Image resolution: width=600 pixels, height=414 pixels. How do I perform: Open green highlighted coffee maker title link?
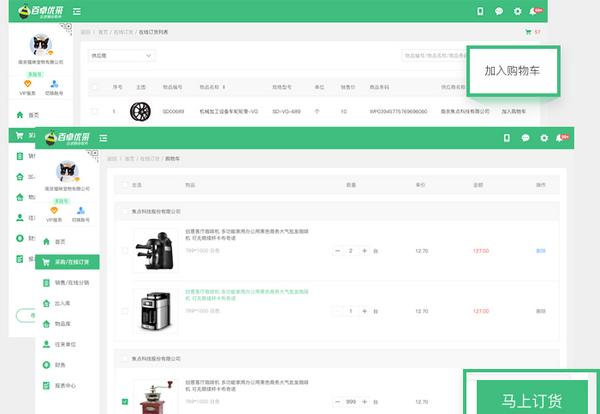(x=247, y=295)
